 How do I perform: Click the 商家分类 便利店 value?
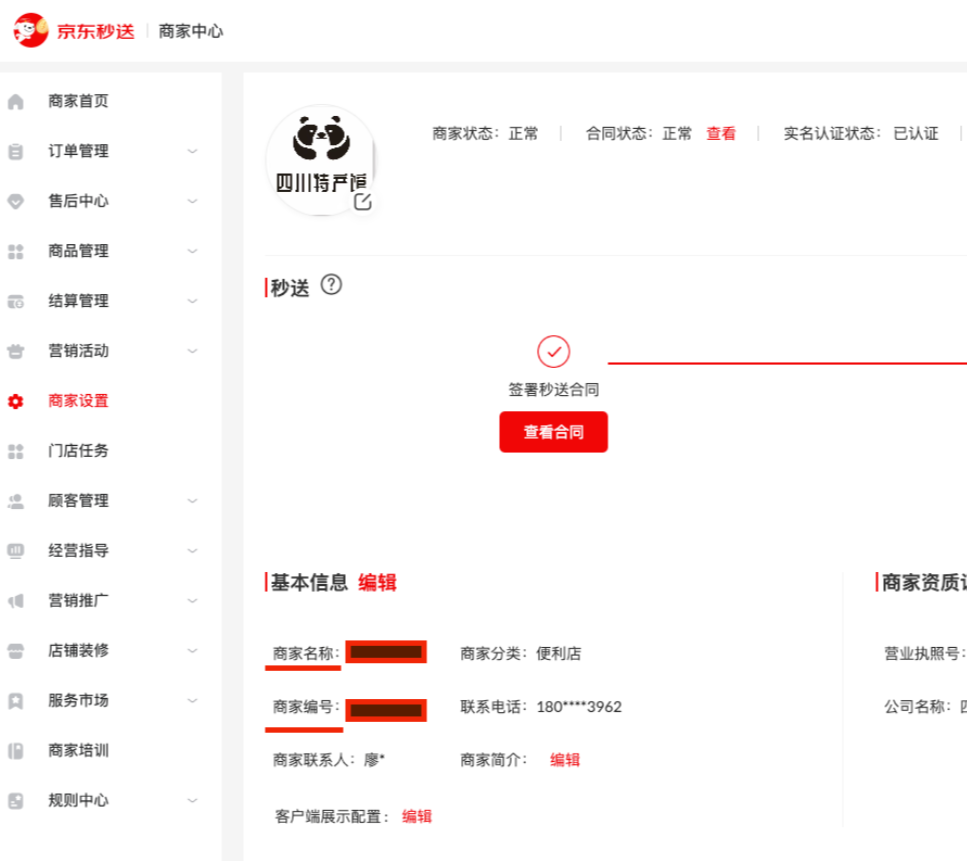pos(558,654)
